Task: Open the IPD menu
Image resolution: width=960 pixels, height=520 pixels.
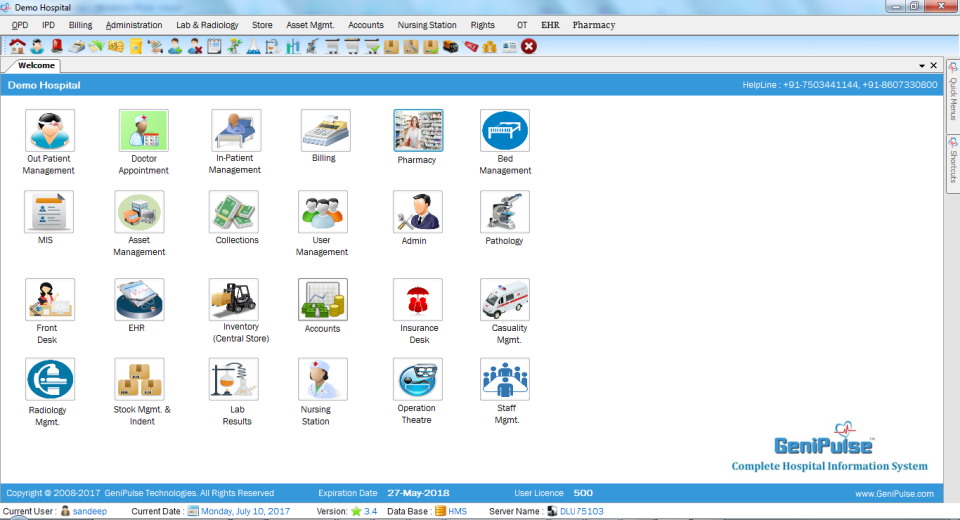Action: coord(48,25)
